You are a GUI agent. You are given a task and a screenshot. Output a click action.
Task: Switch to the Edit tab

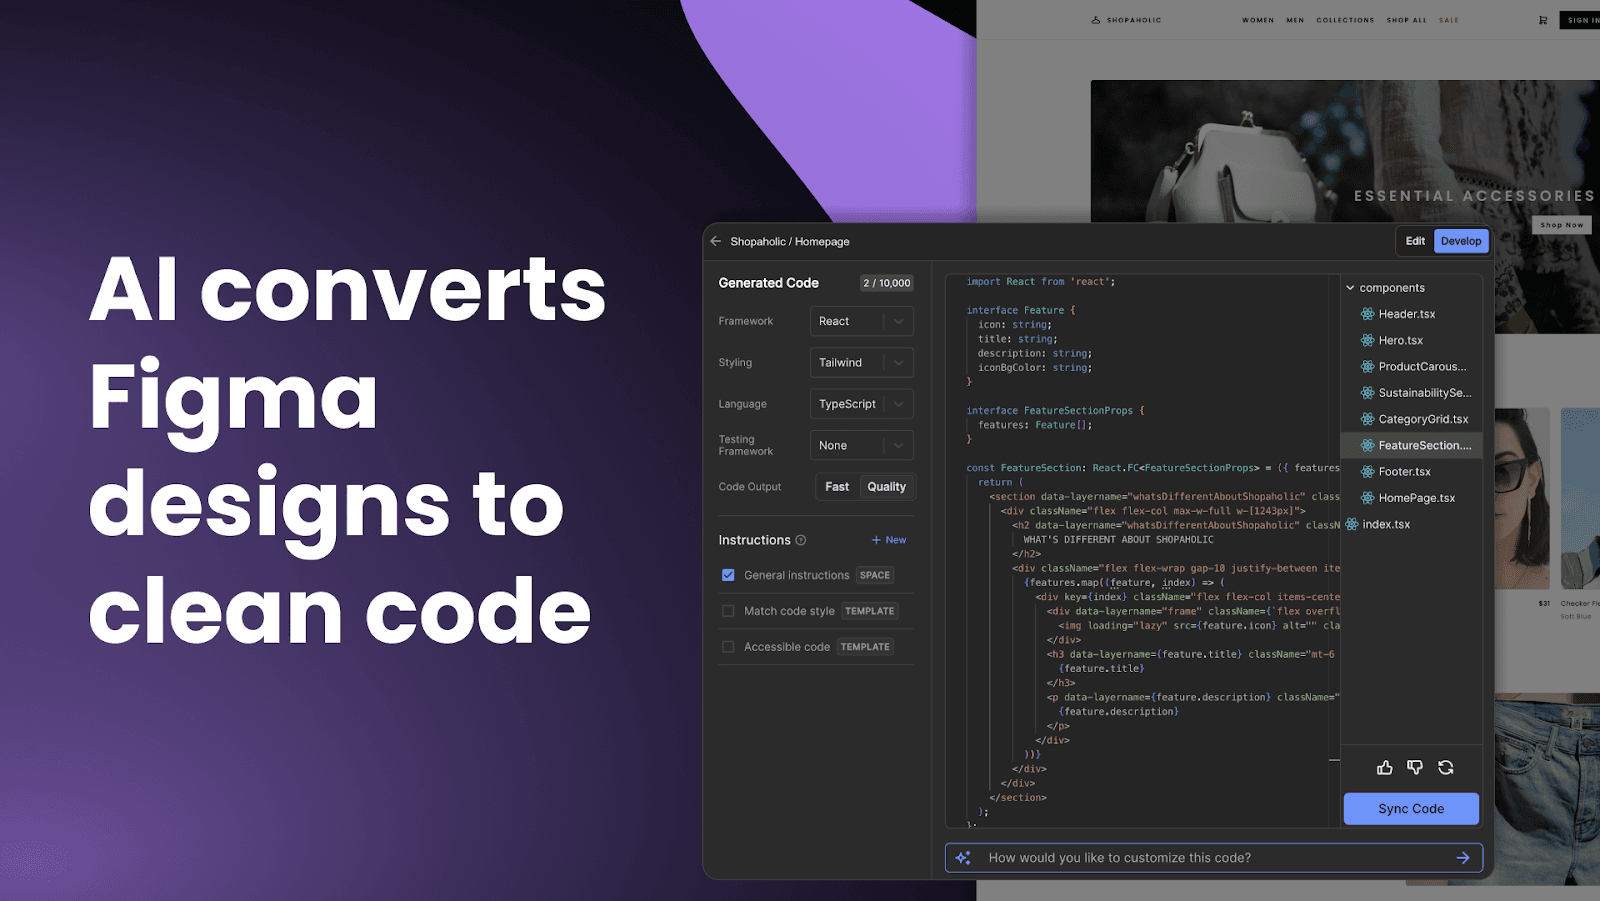[1415, 241]
